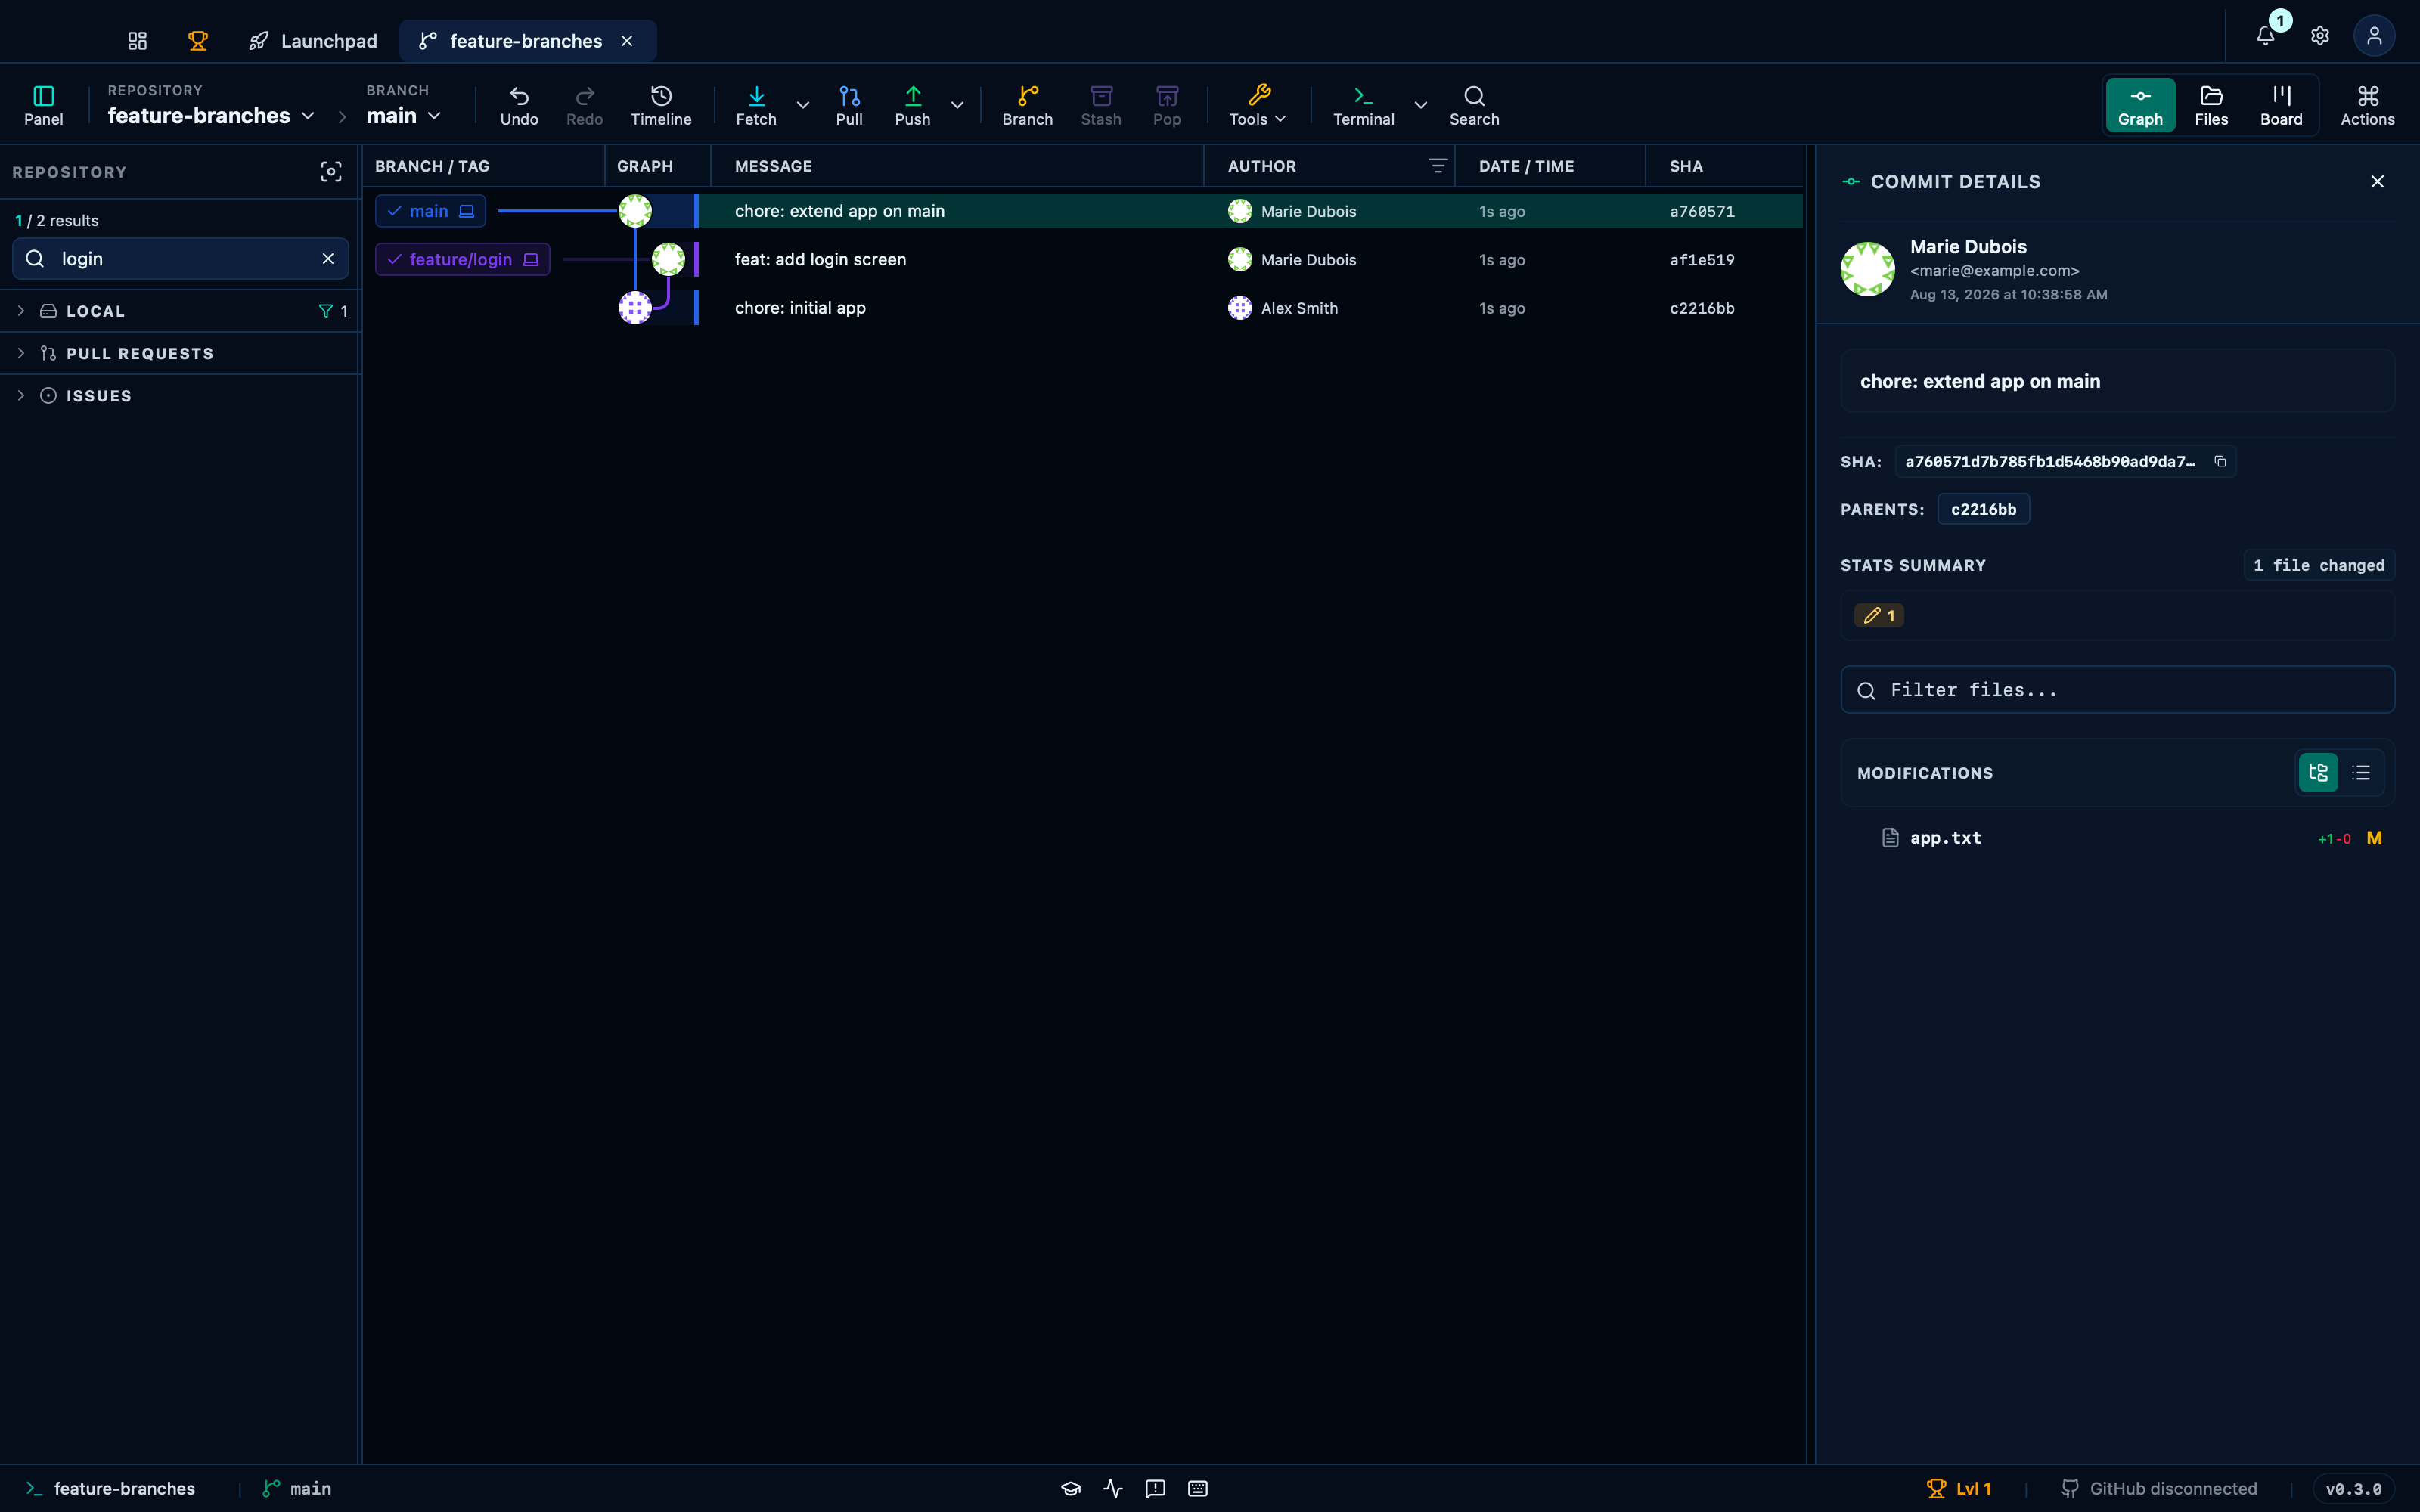Expand the Terminal options arrow
The width and height of the screenshot is (2420, 1512).
point(1421,105)
